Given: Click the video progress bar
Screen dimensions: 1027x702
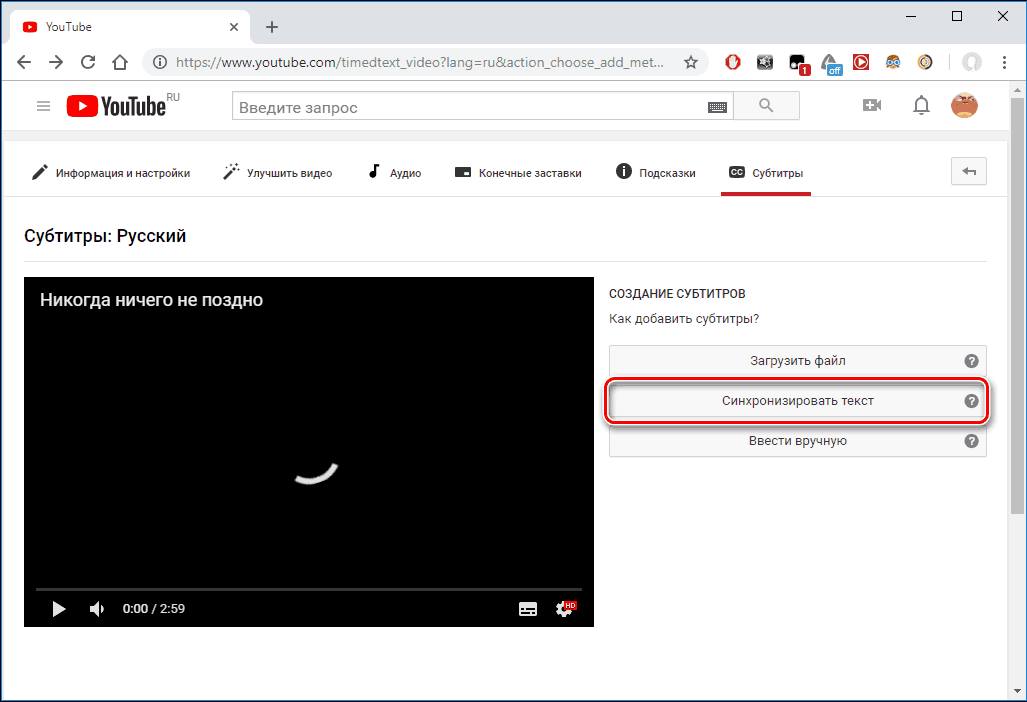Looking at the screenshot, I should [308, 589].
